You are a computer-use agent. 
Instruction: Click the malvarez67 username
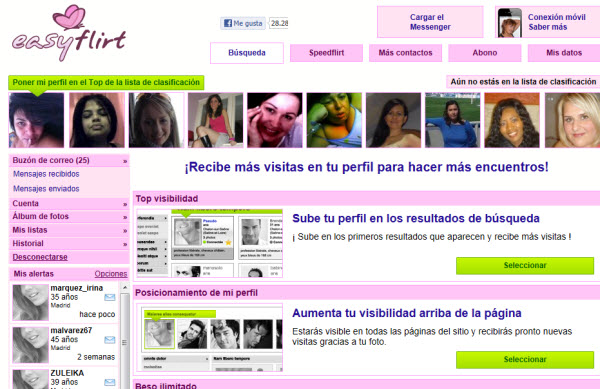pos(71,330)
